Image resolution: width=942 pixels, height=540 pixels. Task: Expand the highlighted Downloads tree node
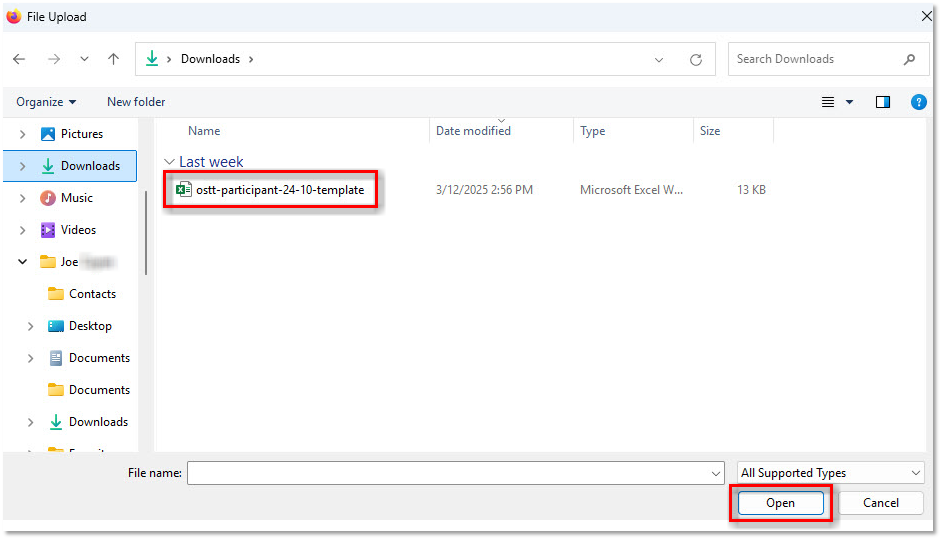coord(23,166)
